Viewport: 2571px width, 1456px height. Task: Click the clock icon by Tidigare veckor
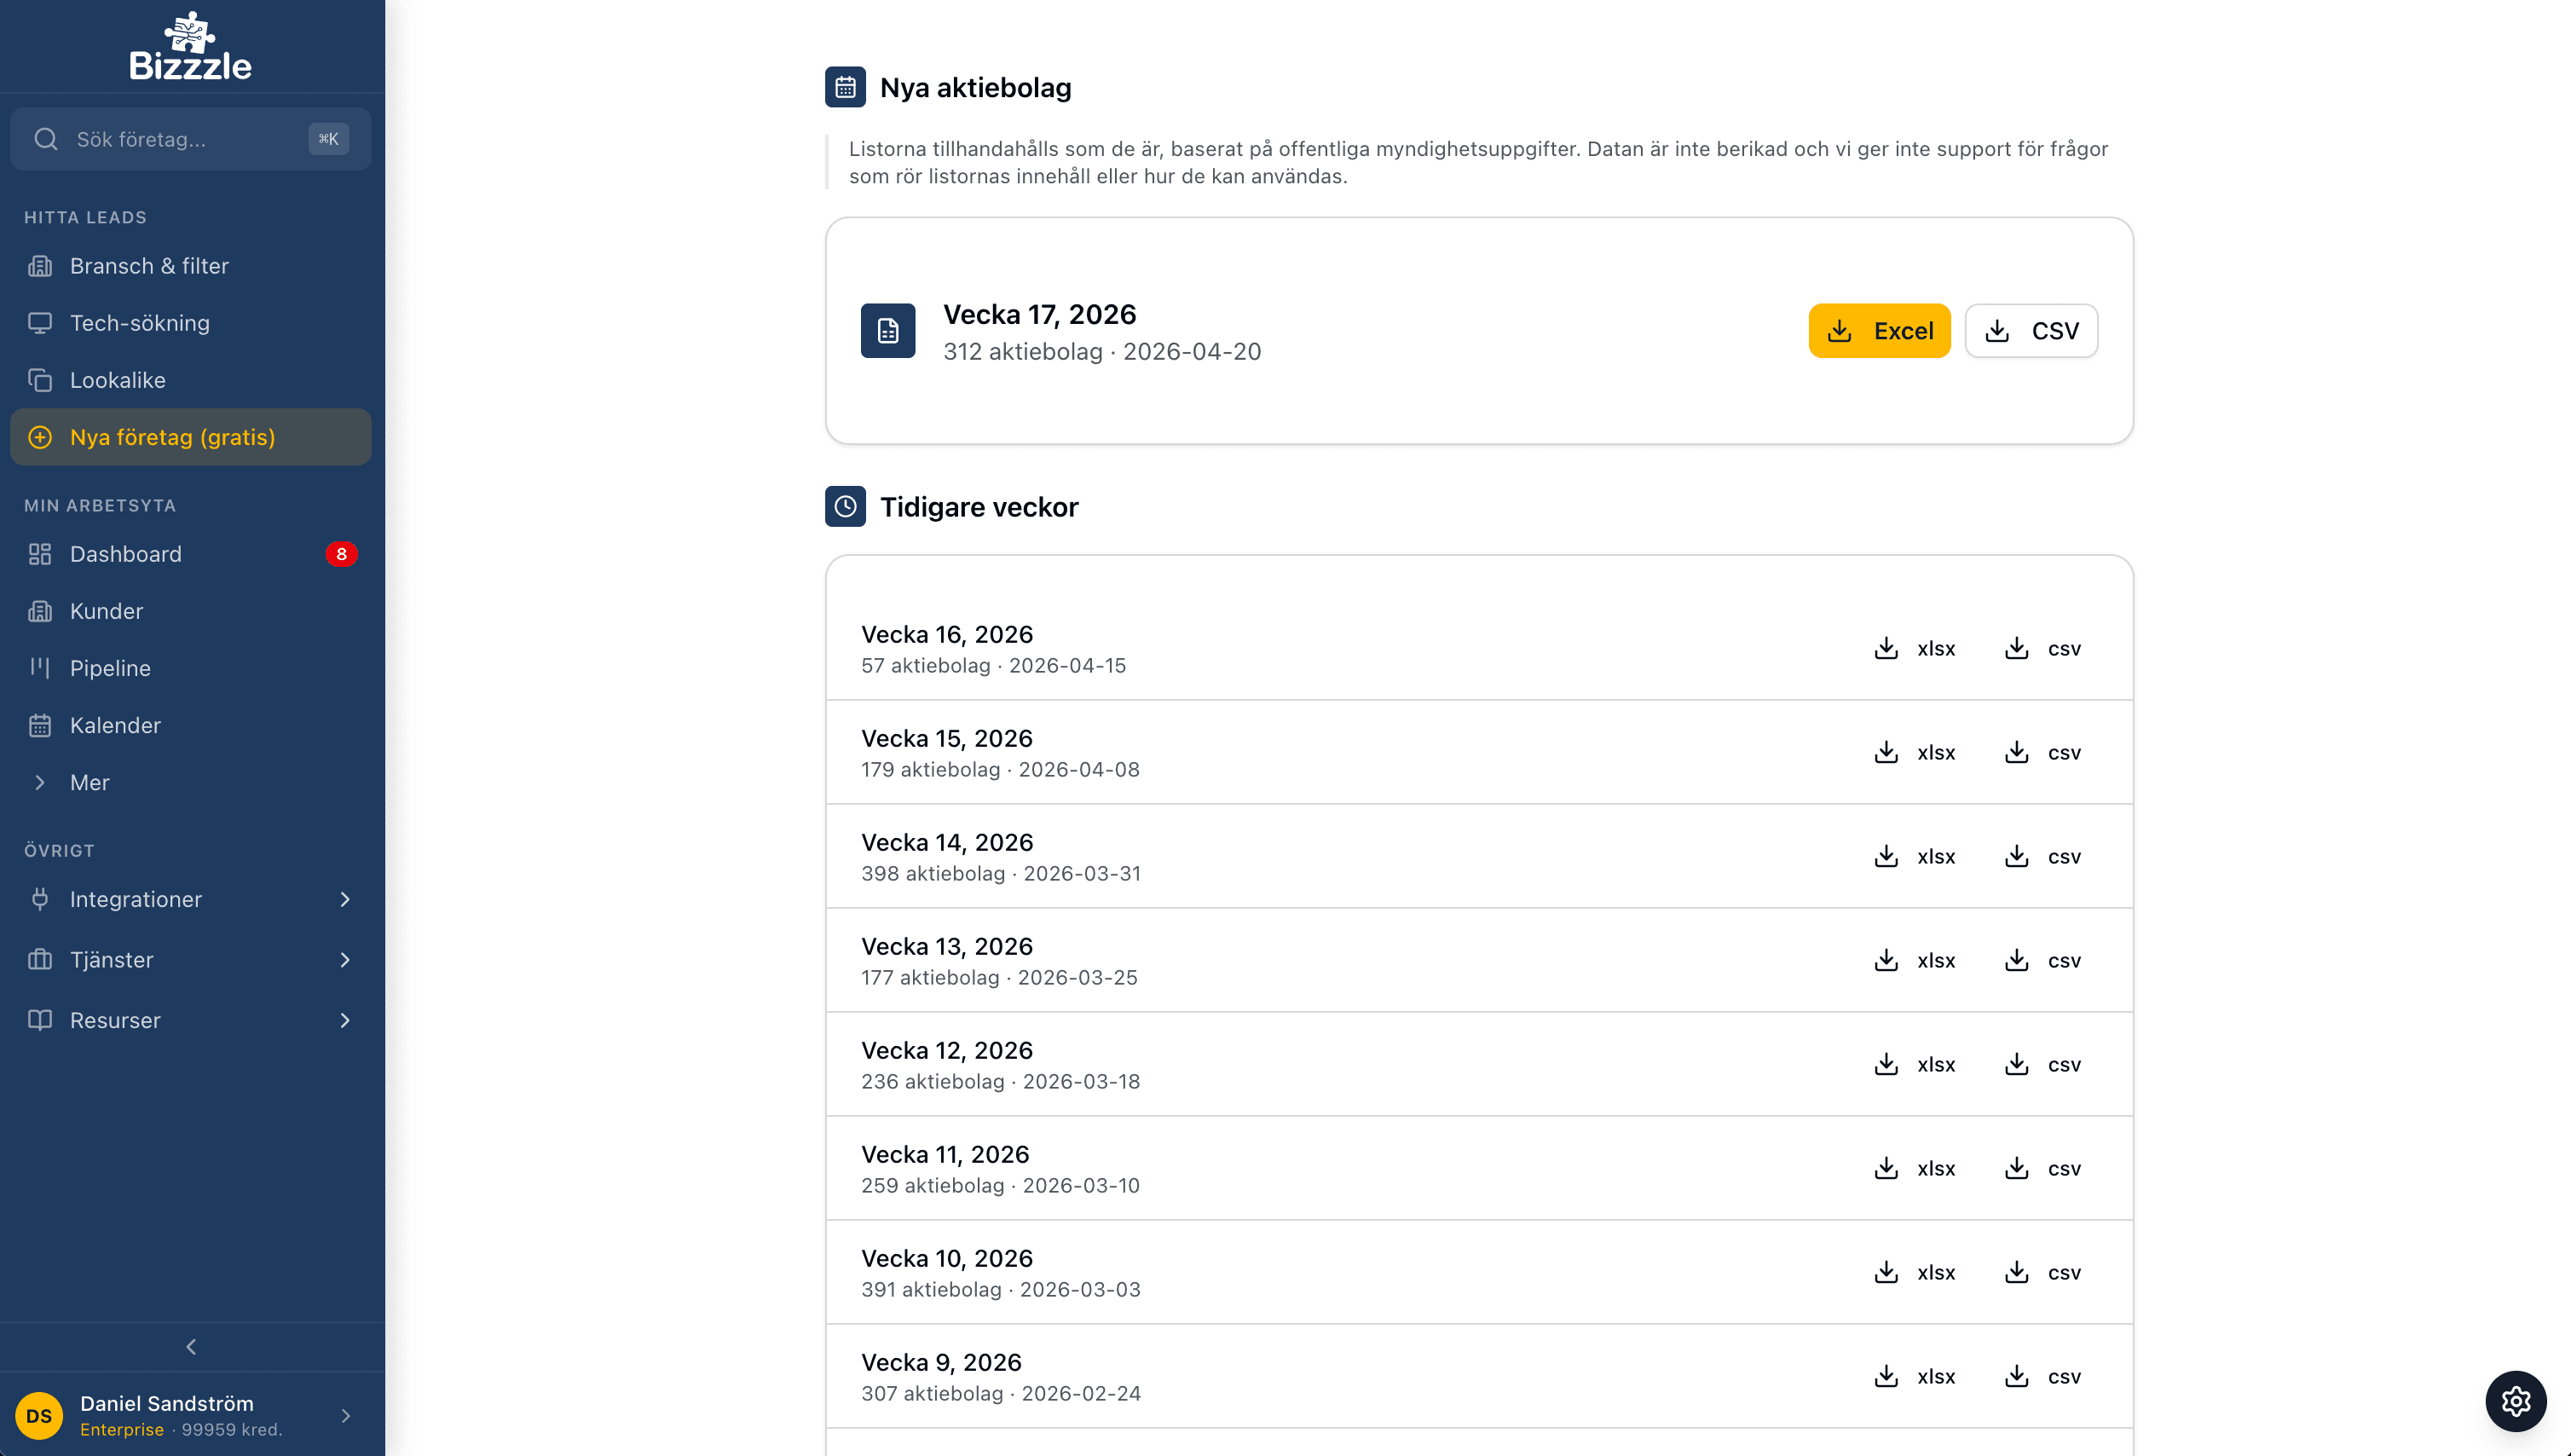pos(845,507)
